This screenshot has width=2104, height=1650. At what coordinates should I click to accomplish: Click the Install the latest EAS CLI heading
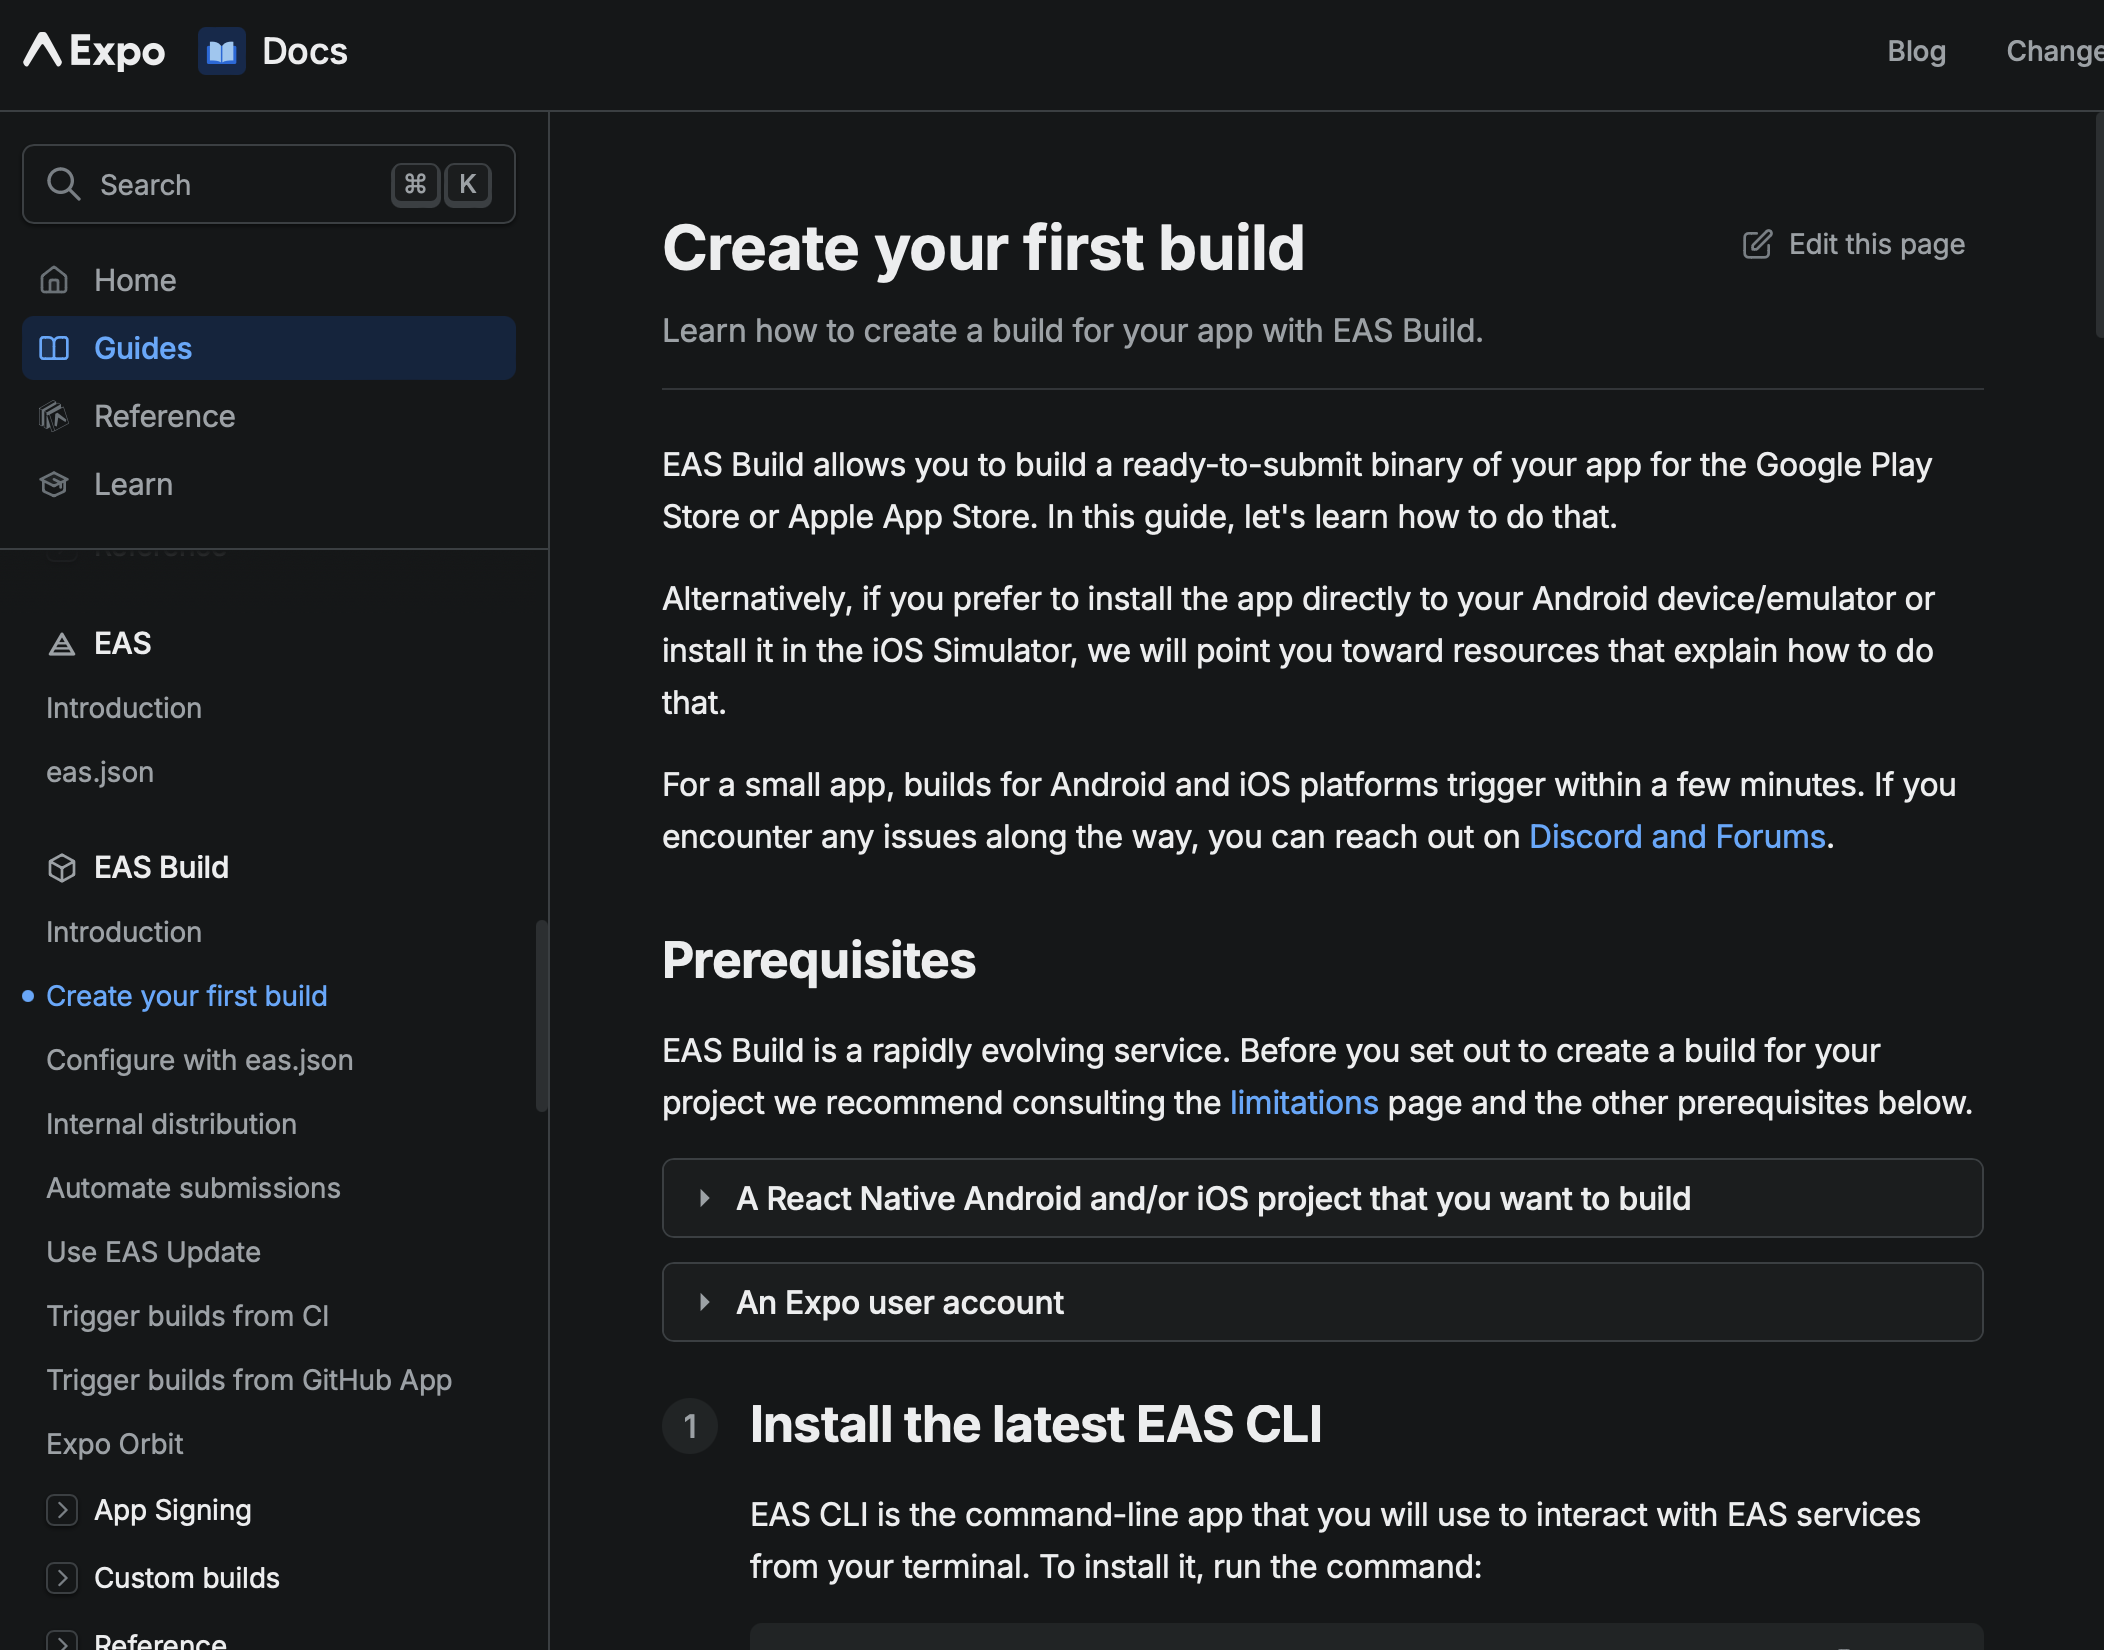(x=1036, y=1424)
